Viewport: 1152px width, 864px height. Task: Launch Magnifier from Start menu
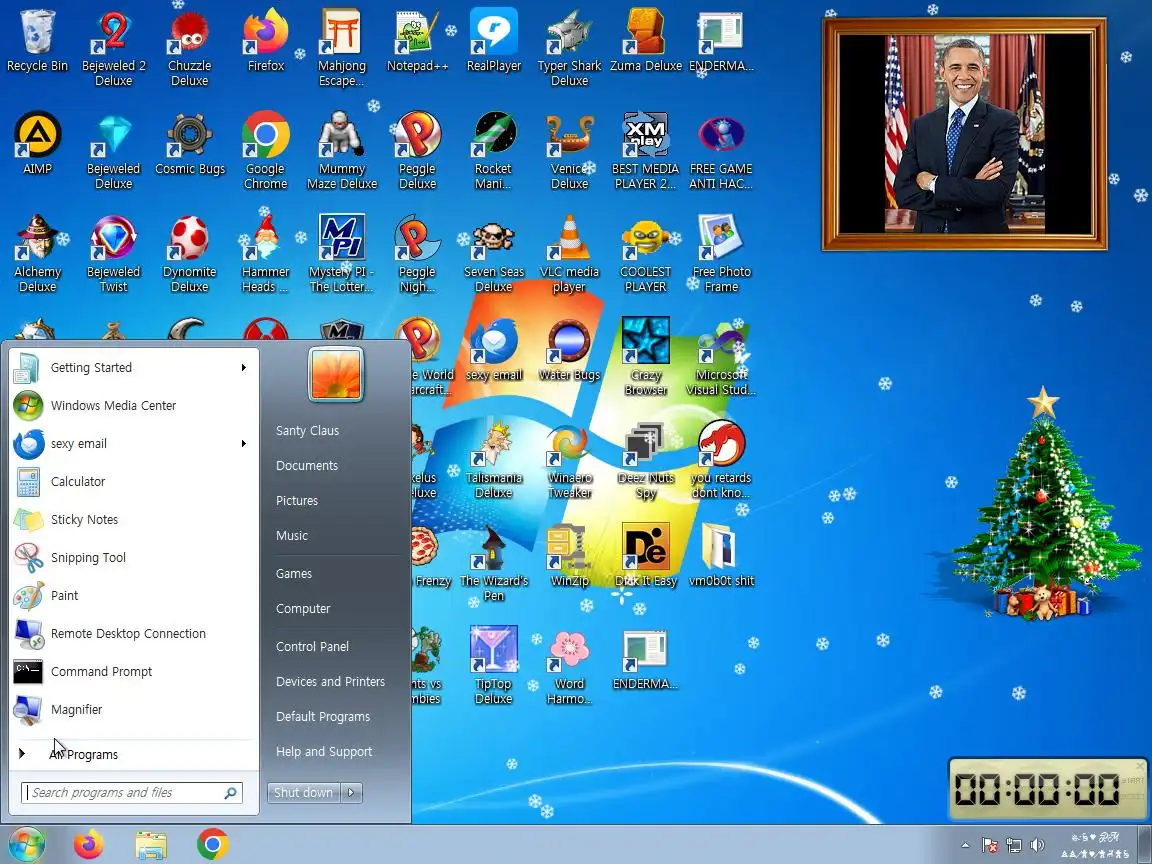tap(132, 710)
